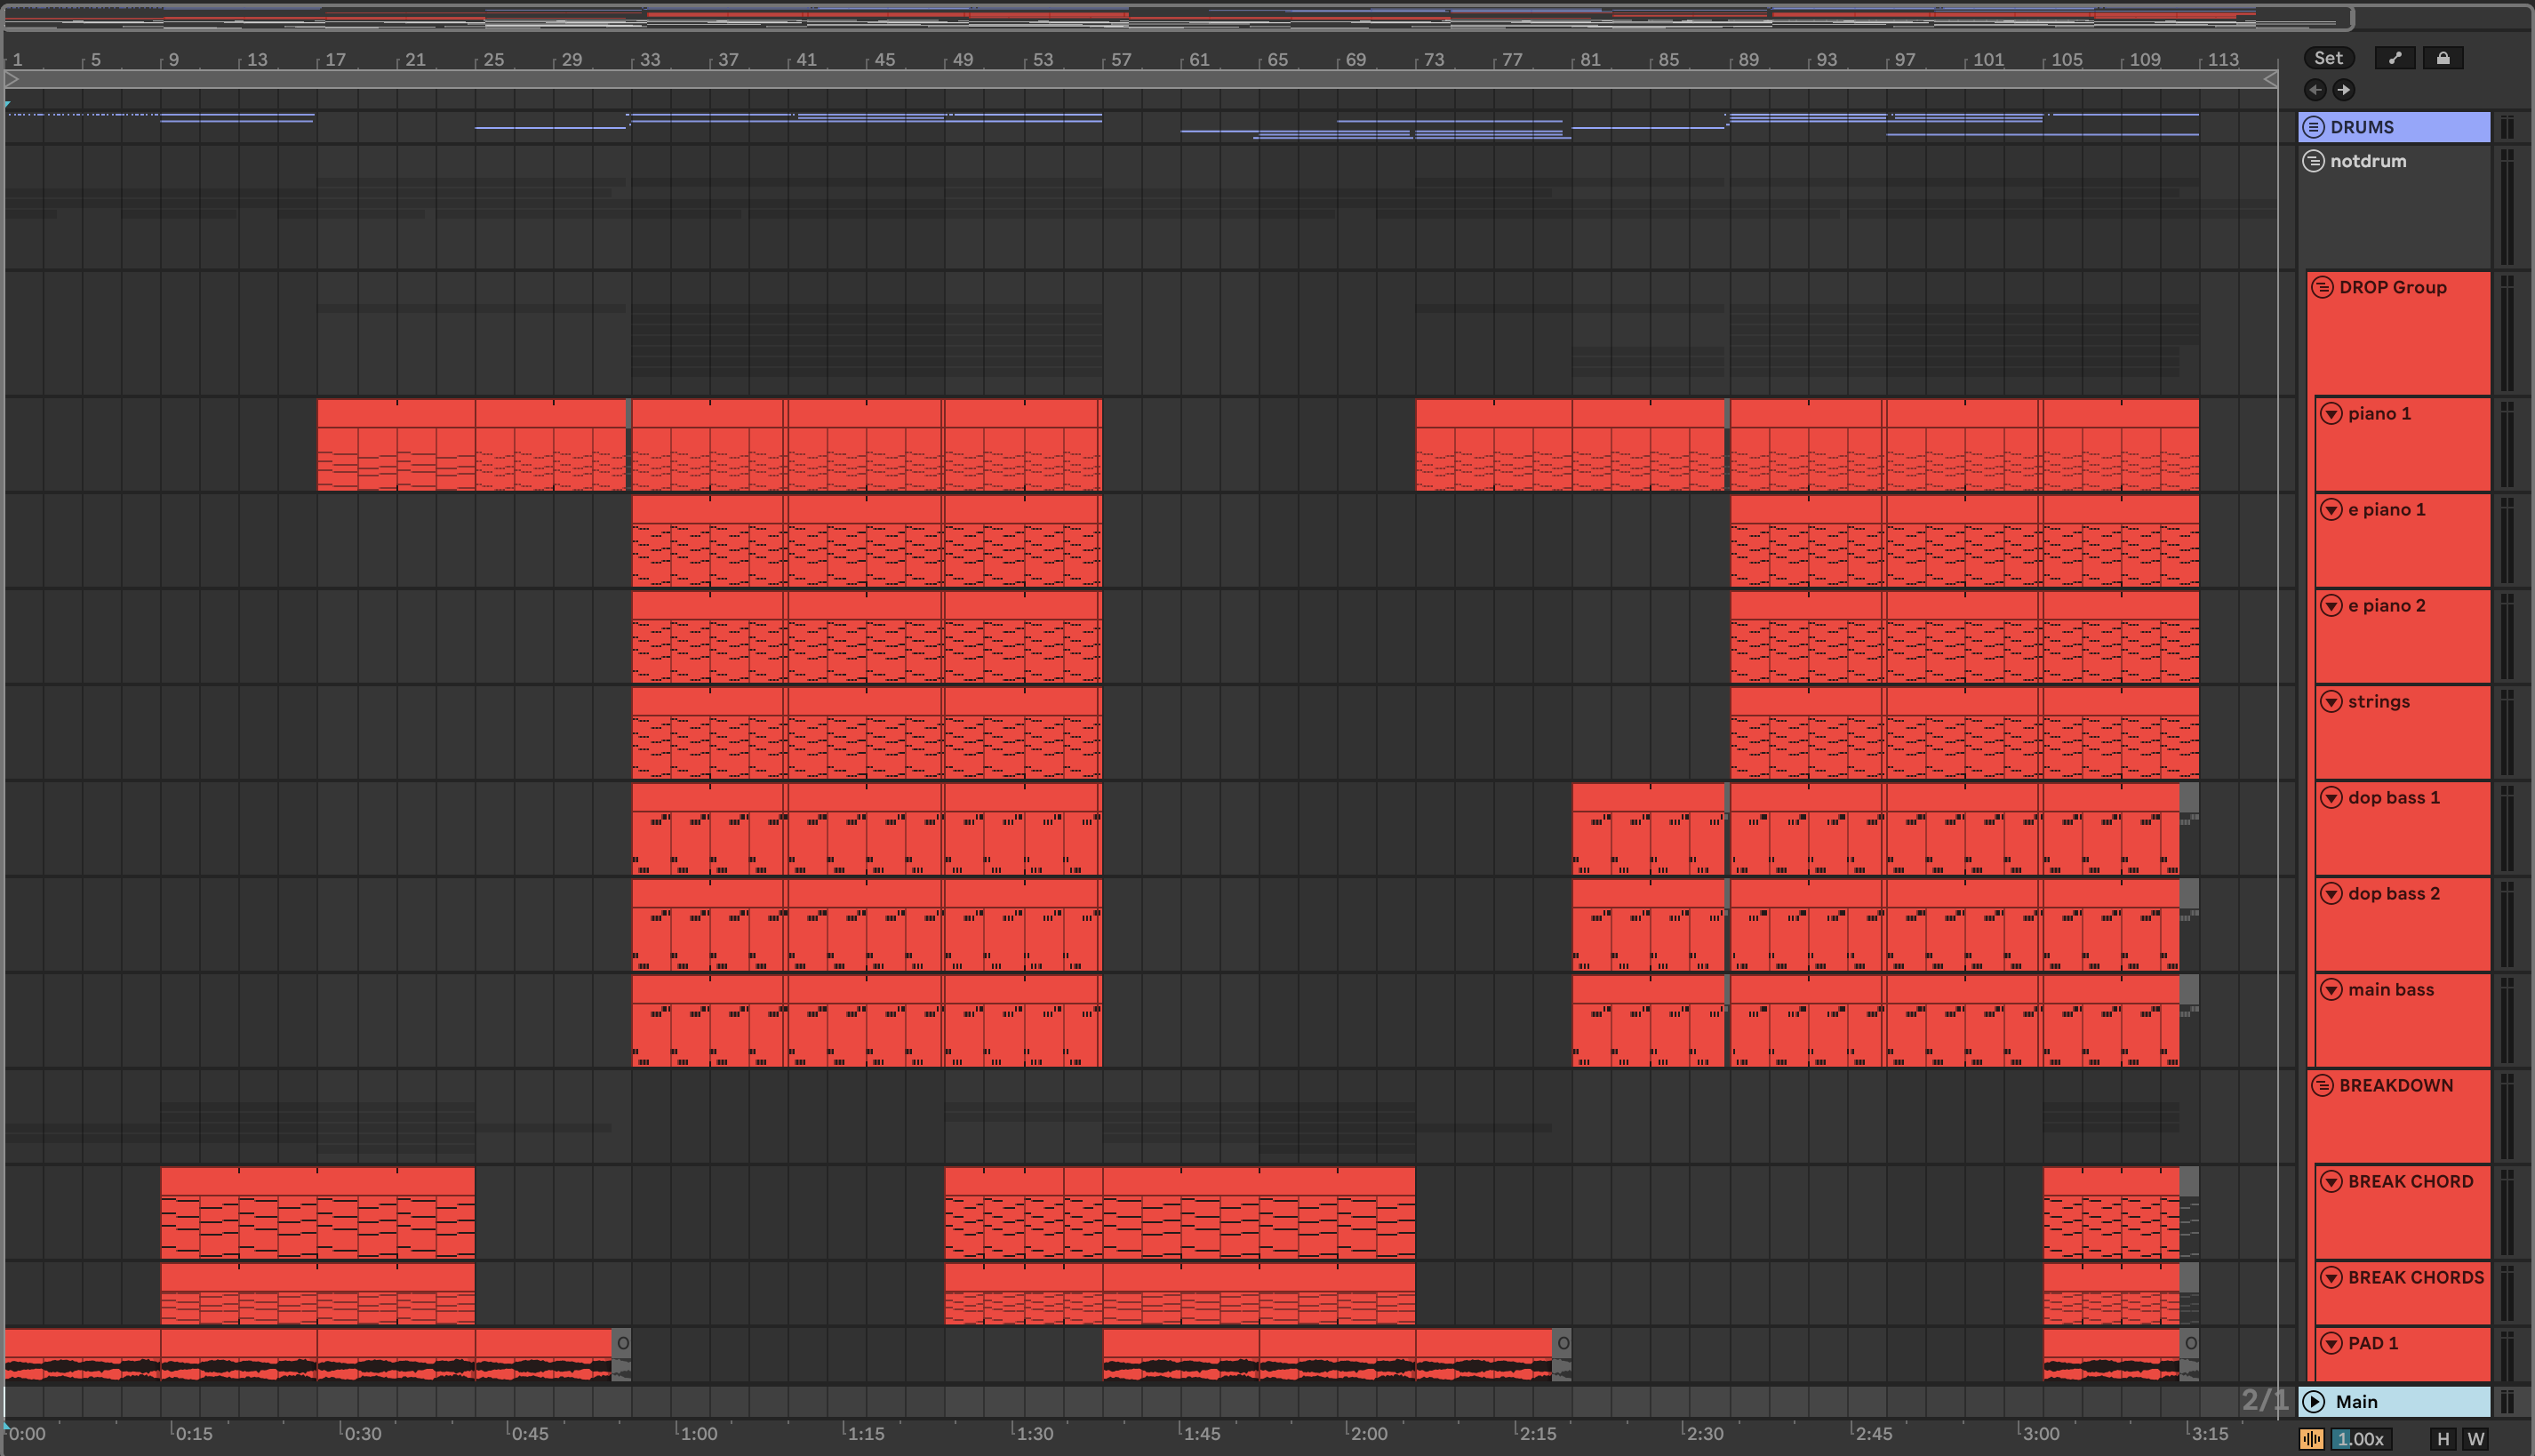2535x1456 pixels.
Task: Click fade handle on PAD 1 clip near bar 112
Action: (2190, 1343)
